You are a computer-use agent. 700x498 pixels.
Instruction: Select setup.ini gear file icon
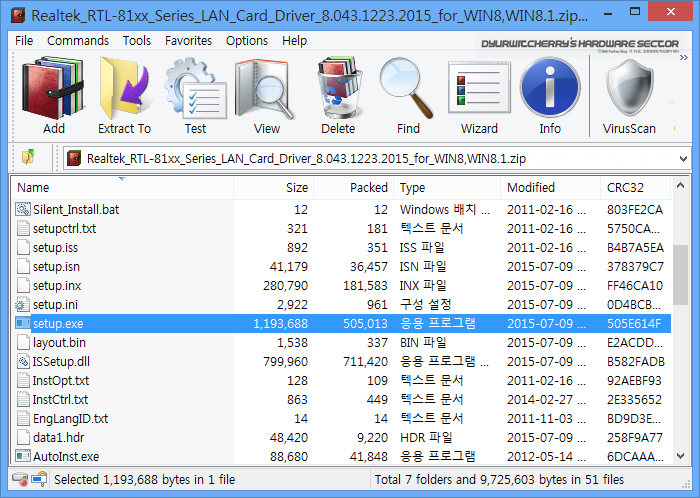[x=23, y=305]
